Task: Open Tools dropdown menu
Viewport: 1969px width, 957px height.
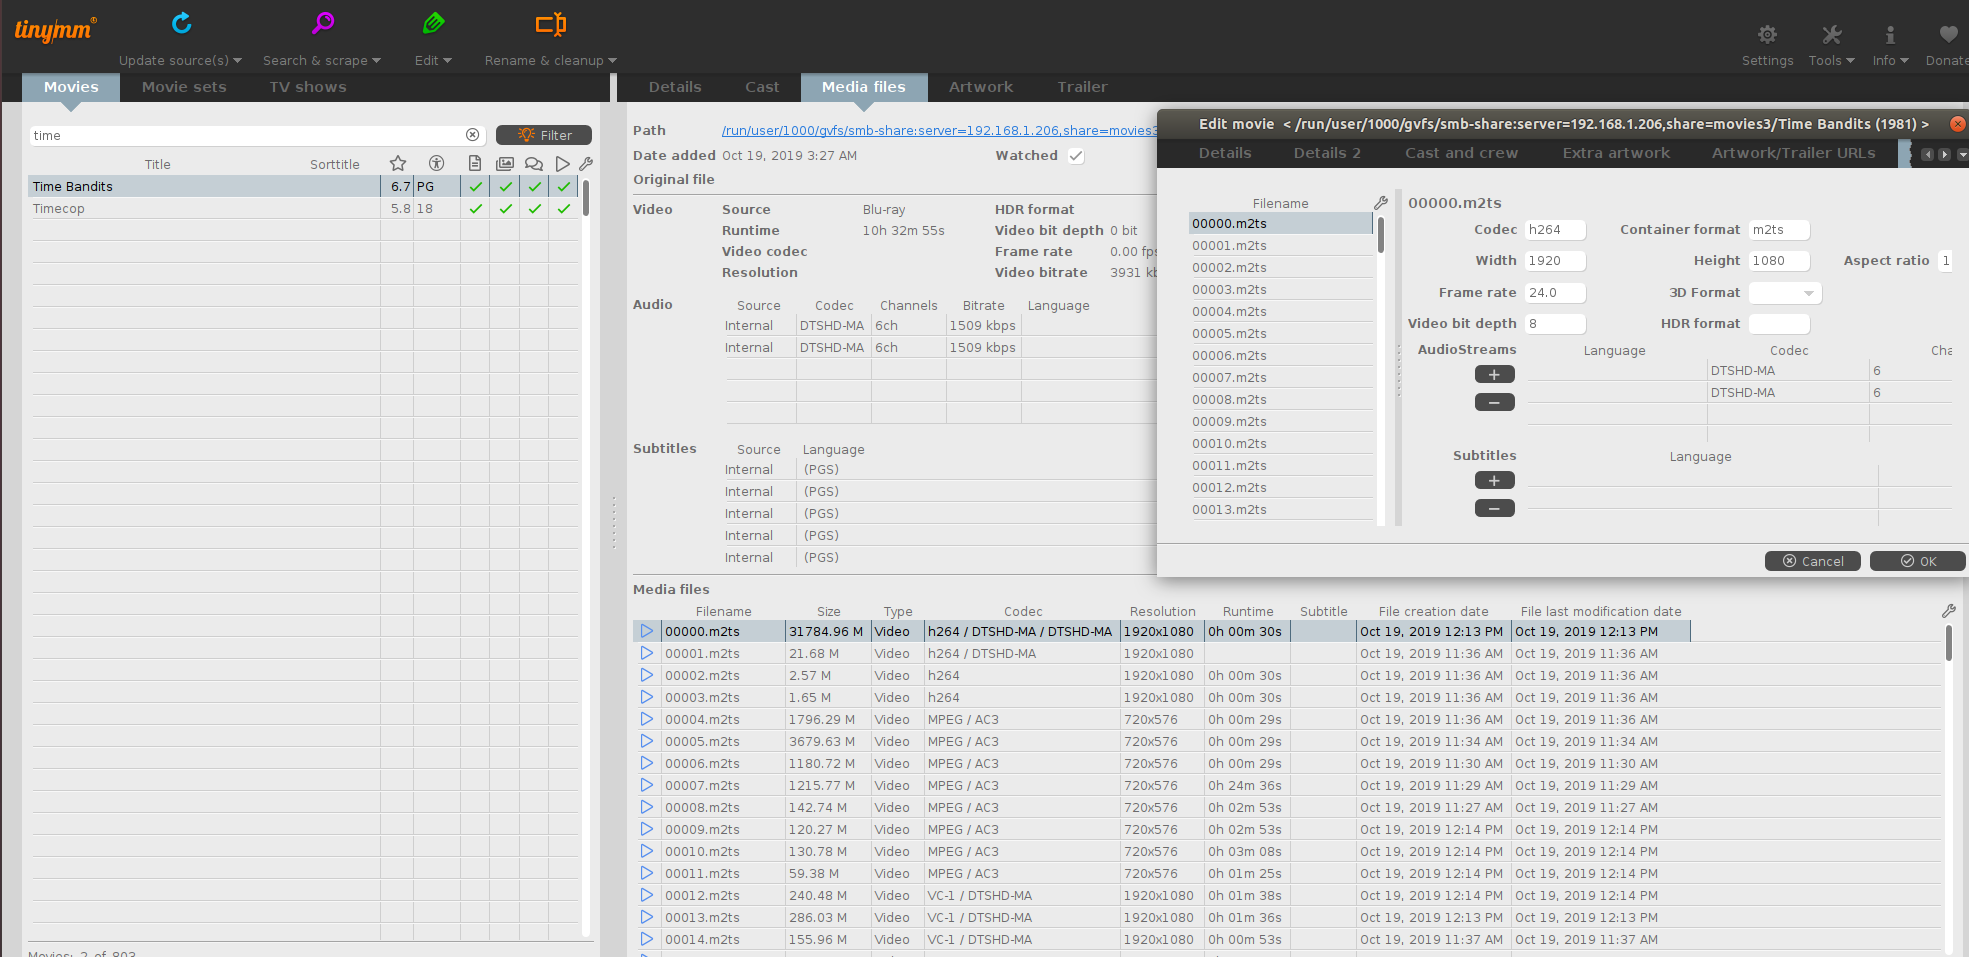Action: click(1850, 61)
